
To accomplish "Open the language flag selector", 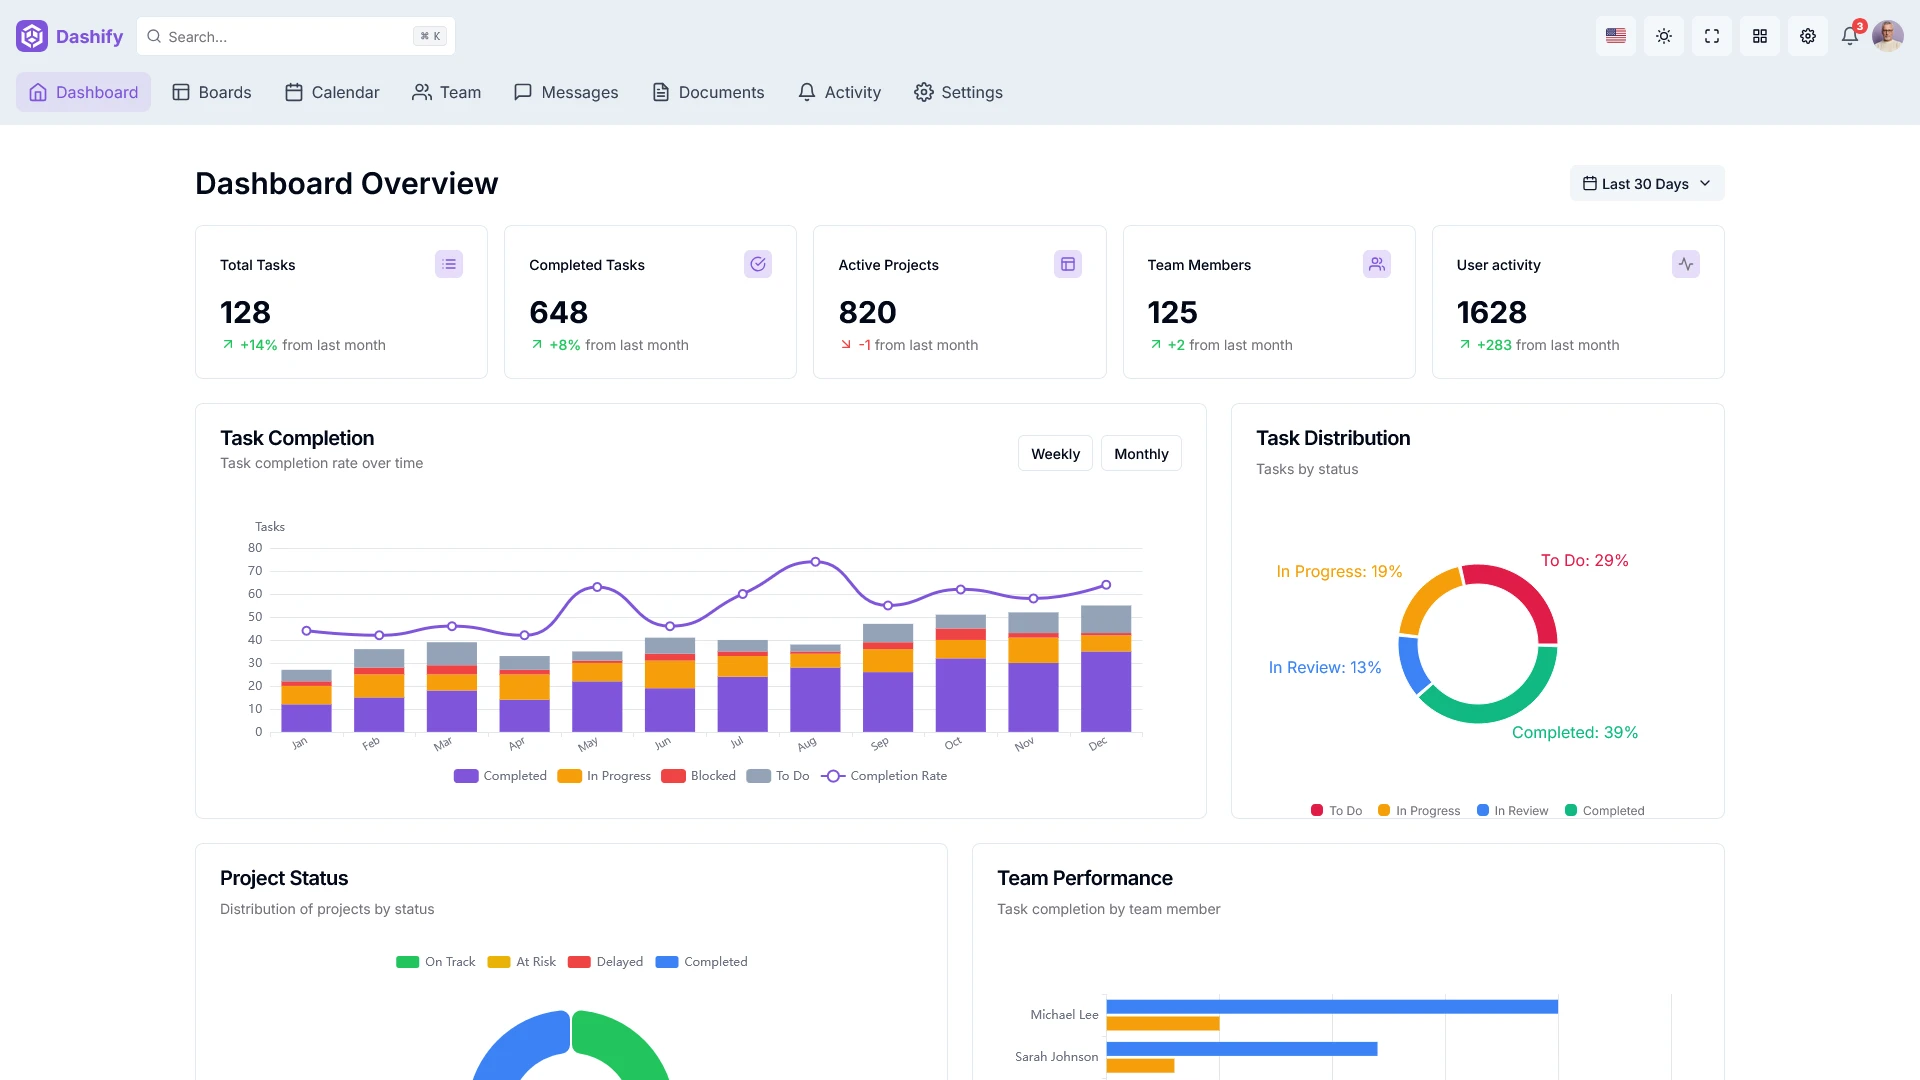I will pyautogui.click(x=1616, y=36).
